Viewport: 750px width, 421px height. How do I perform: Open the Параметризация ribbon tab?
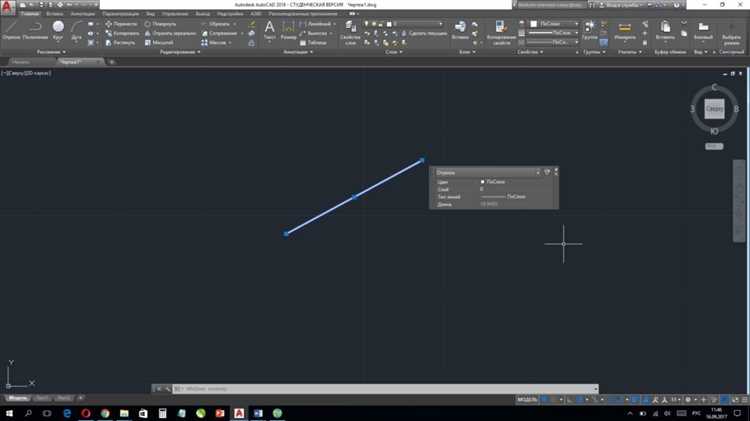[120, 14]
